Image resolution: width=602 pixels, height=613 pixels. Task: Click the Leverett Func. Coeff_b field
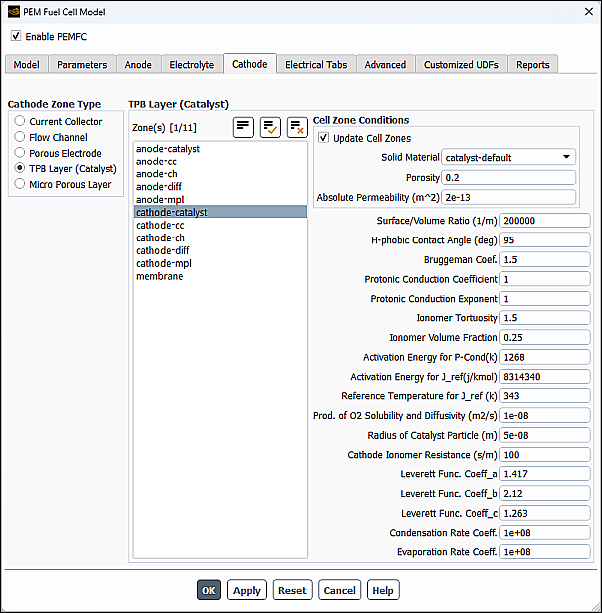click(x=545, y=493)
